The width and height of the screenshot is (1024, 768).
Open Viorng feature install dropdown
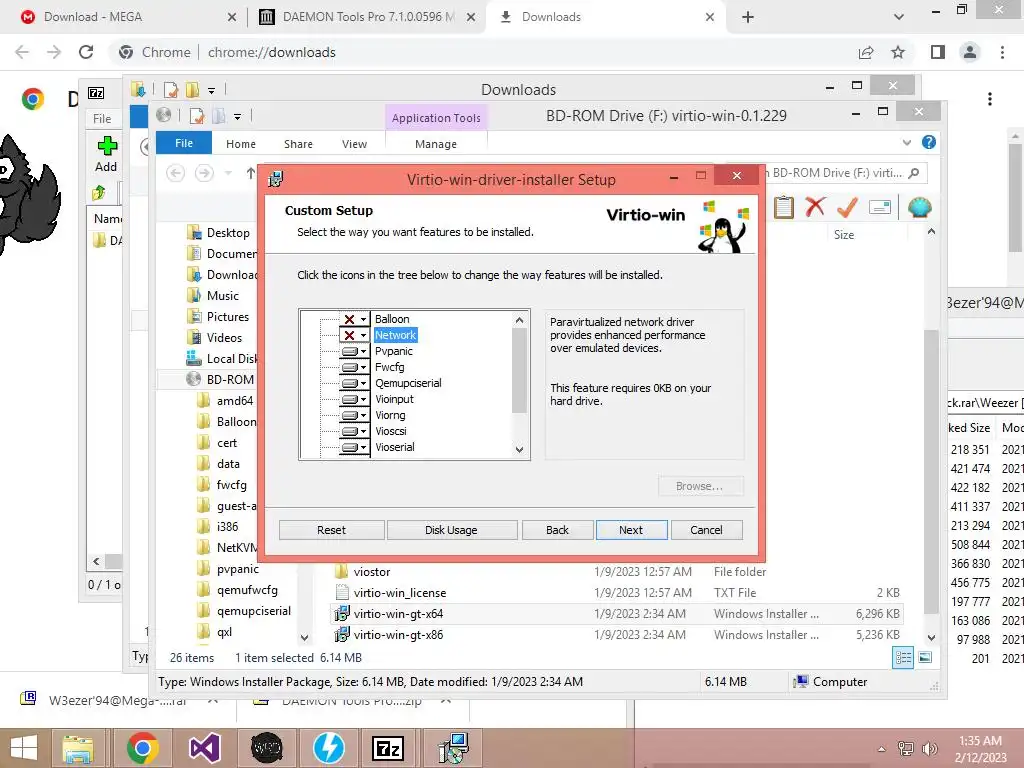tap(355, 415)
